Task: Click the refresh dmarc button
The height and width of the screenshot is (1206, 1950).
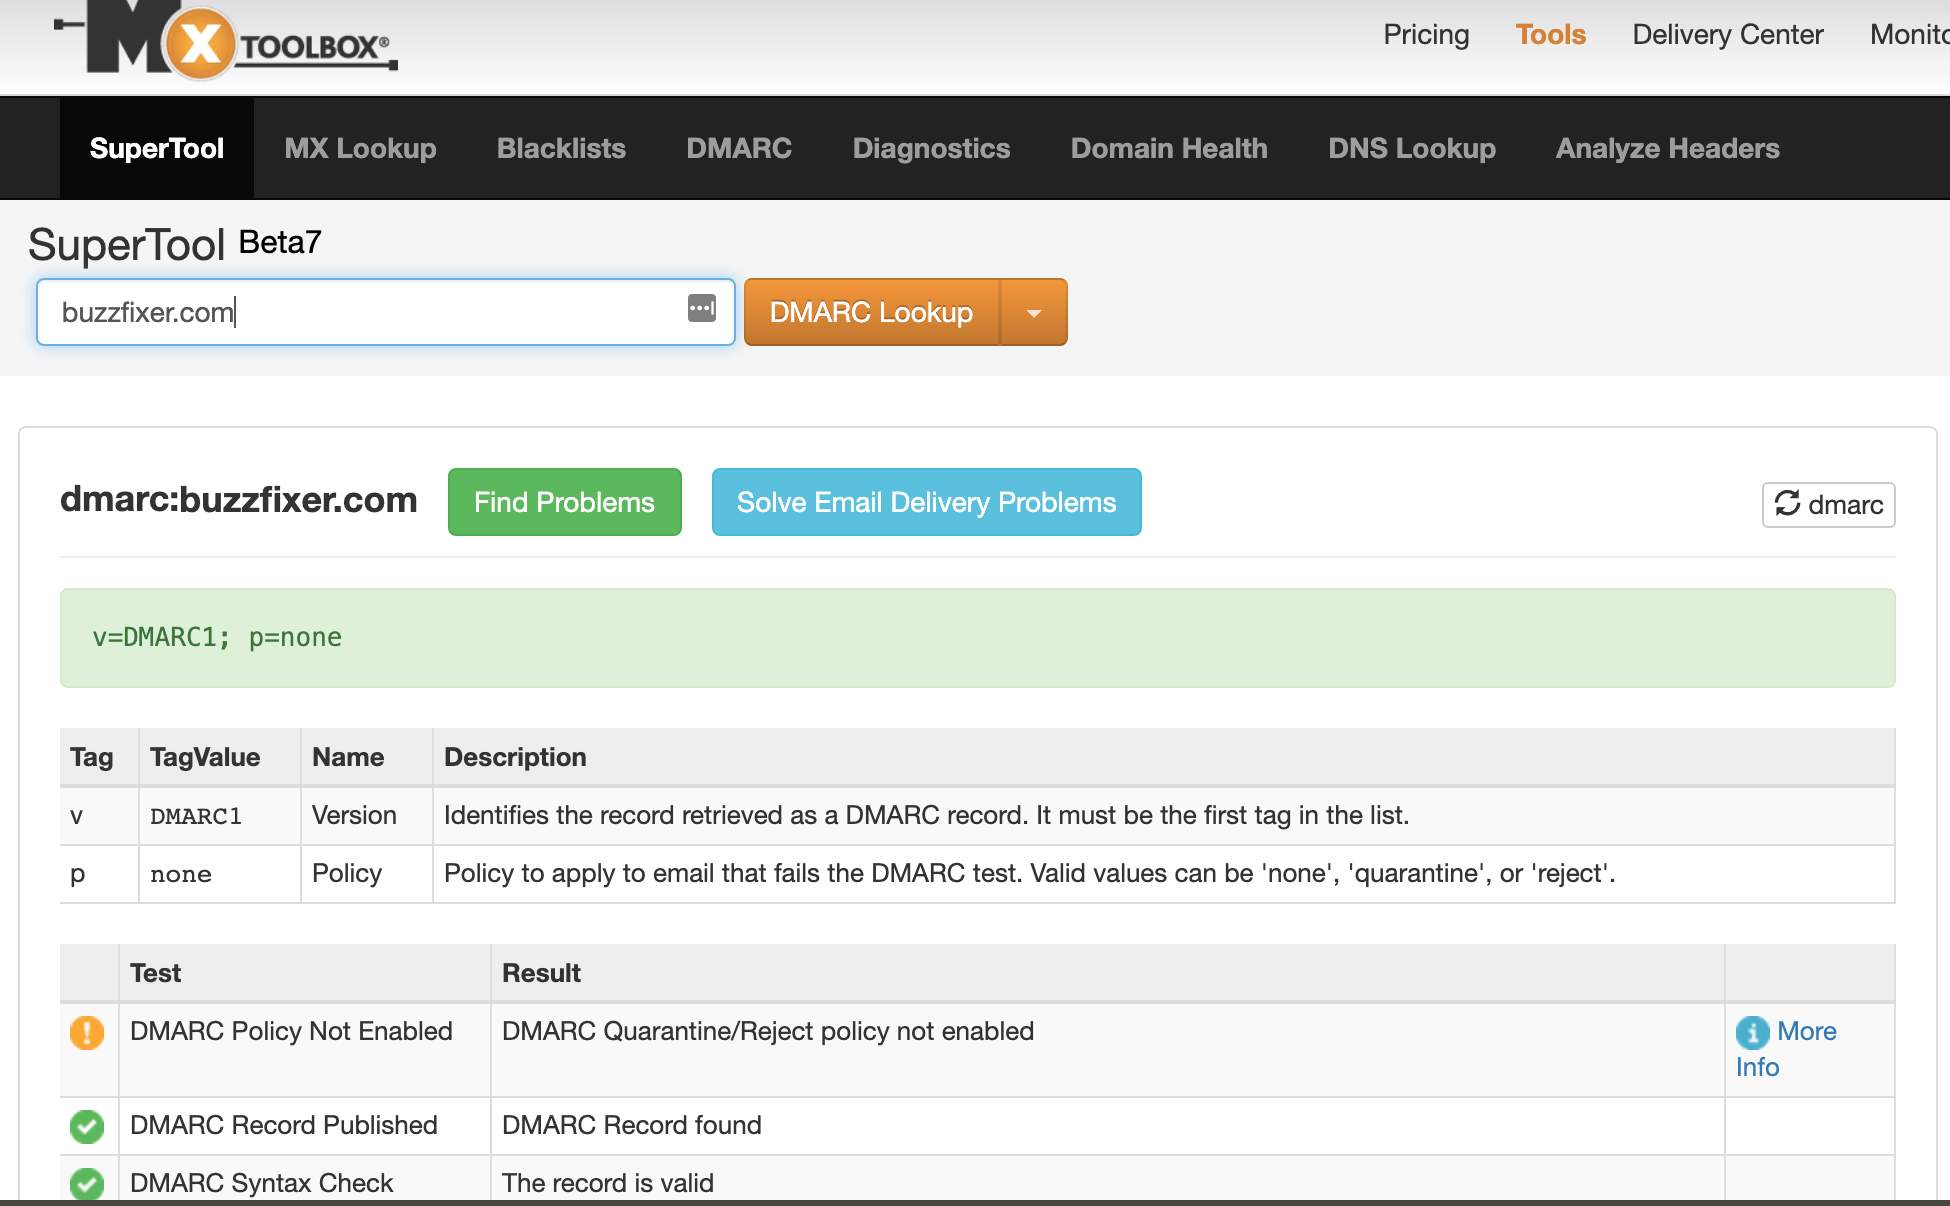Action: click(1828, 505)
